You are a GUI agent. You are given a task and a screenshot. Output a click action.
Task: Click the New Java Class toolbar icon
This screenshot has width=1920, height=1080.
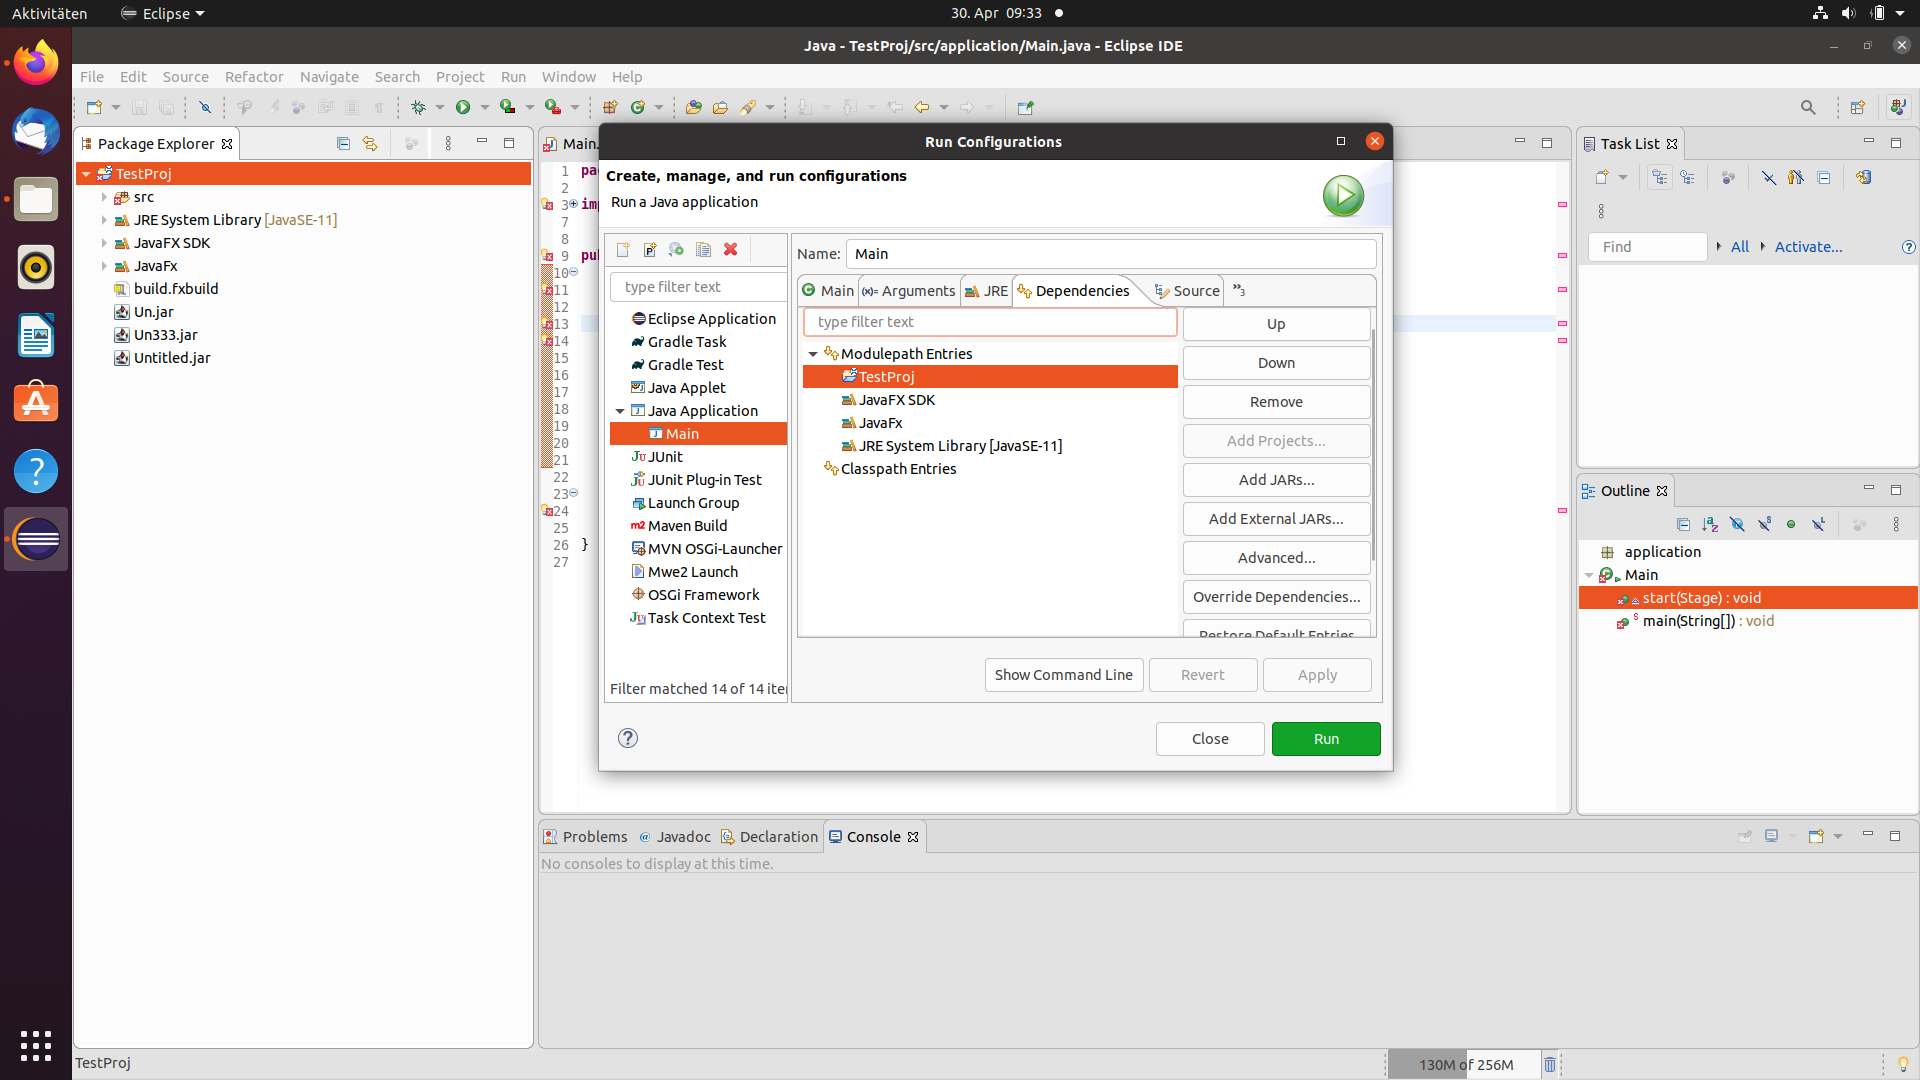[x=638, y=107]
